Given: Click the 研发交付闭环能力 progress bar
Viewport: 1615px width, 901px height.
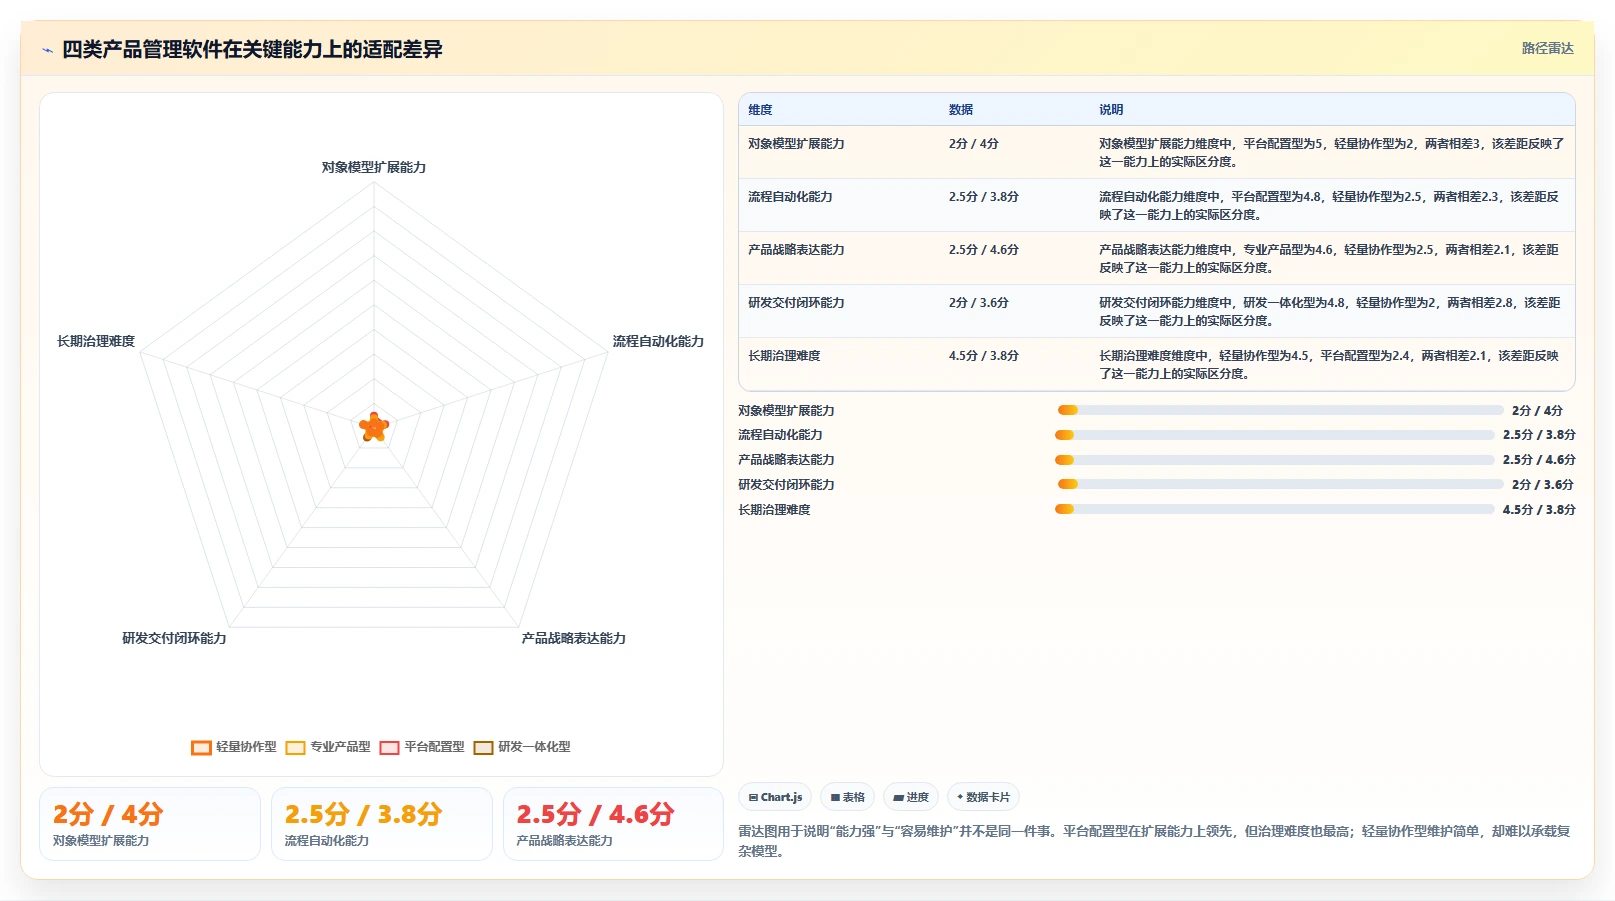Looking at the screenshot, I should [x=1281, y=484].
